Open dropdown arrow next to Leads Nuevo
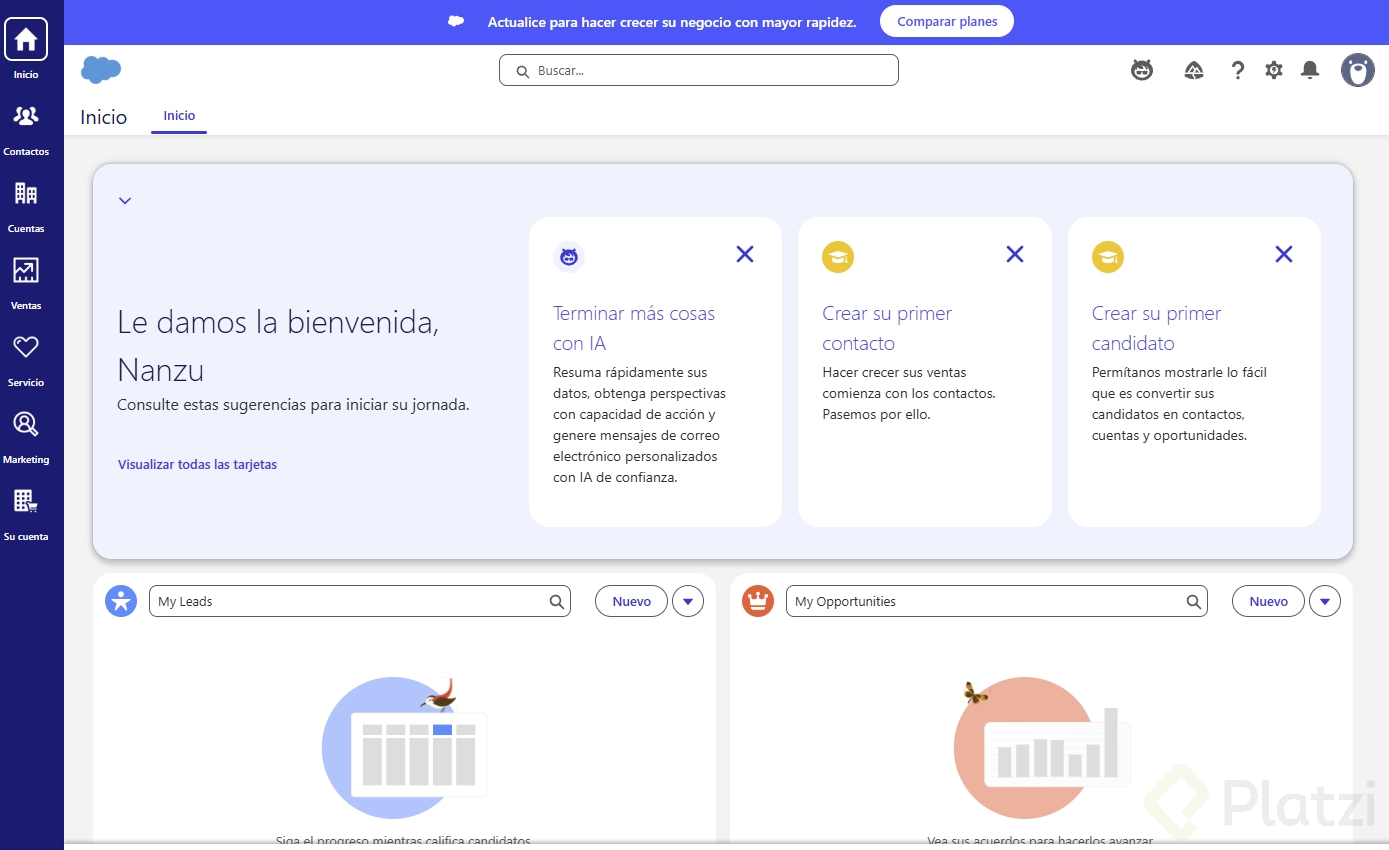1389x850 pixels. click(x=688, y=601)
